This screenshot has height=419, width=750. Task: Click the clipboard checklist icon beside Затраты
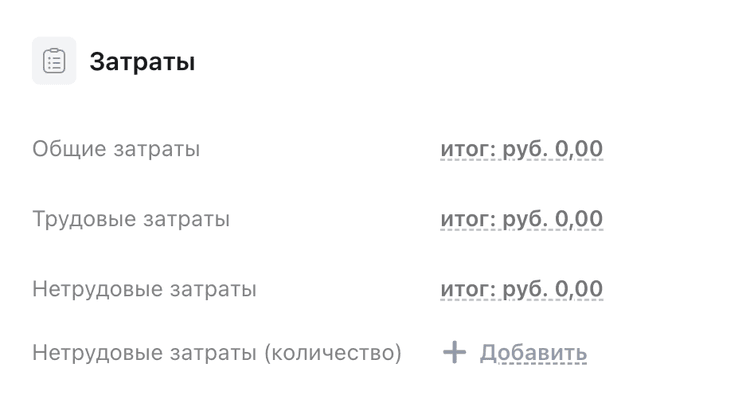[54, 61]
